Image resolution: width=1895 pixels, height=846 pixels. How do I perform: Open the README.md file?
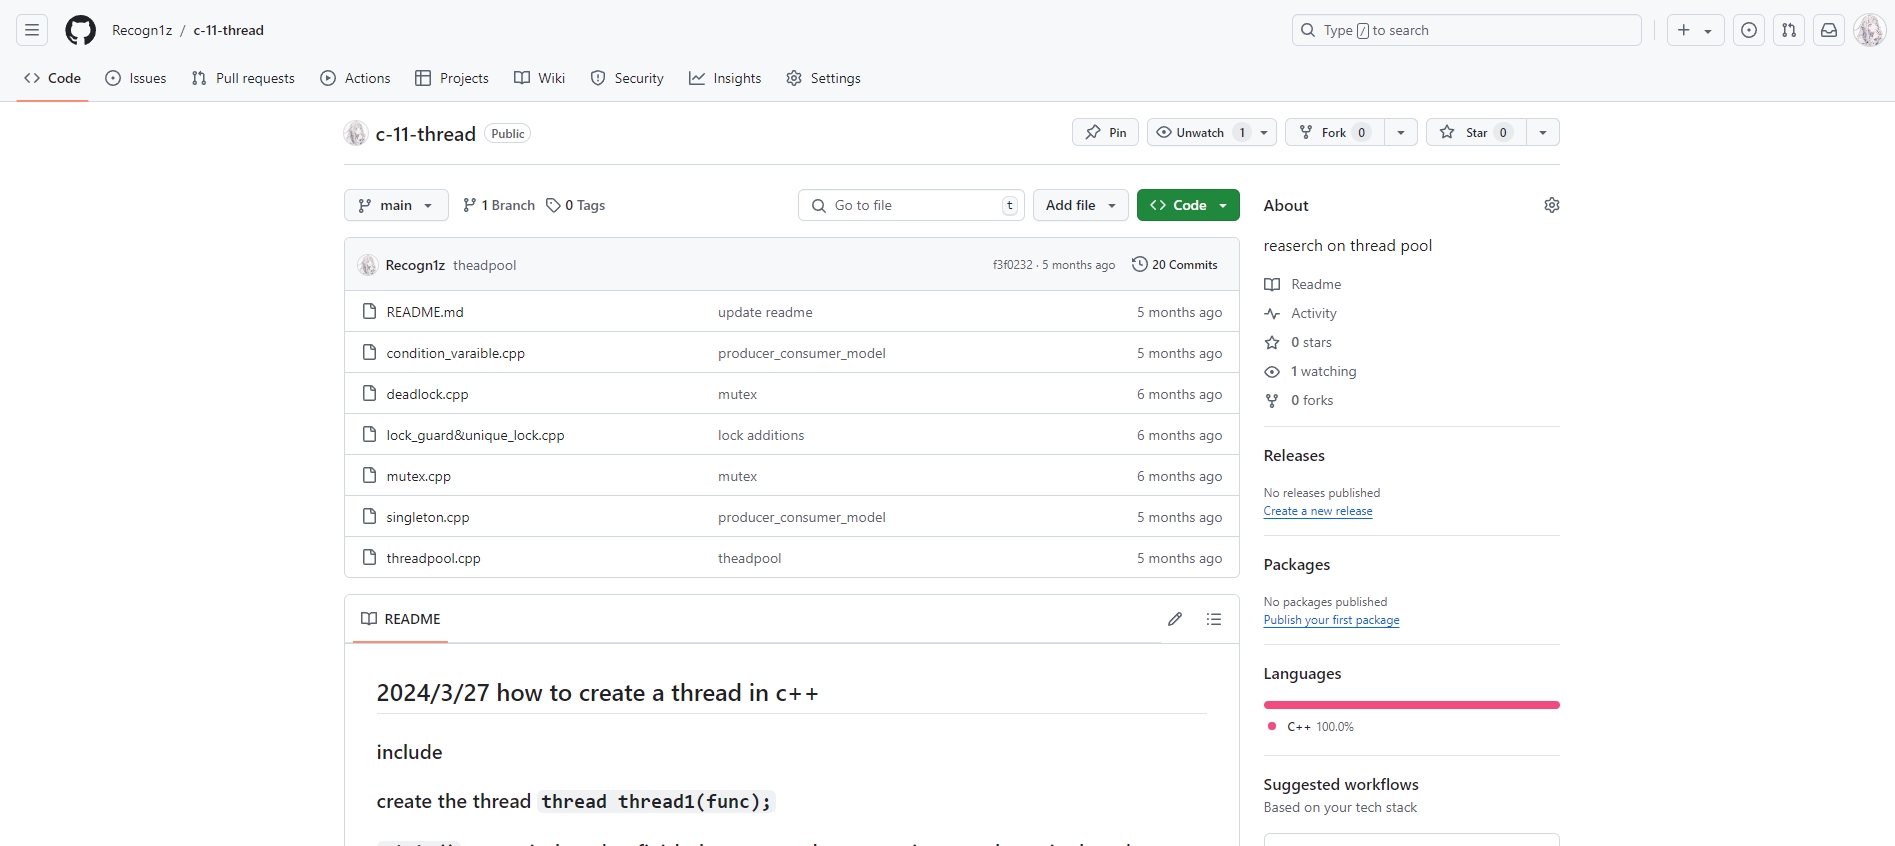coord(425,312)
